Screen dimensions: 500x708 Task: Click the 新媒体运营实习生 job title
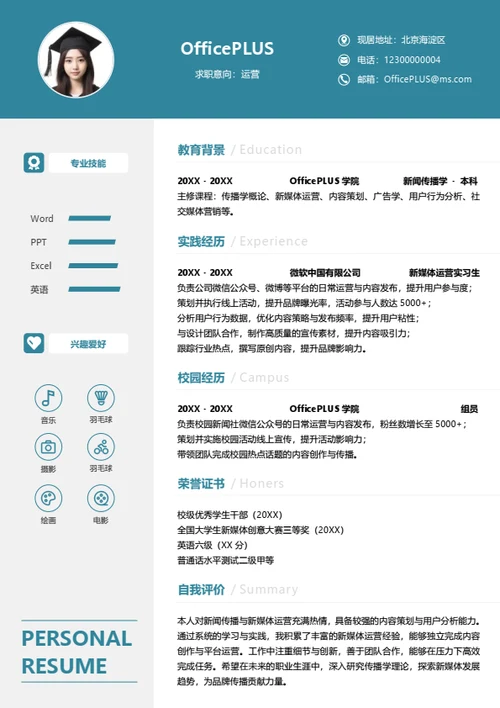[444, 273]
